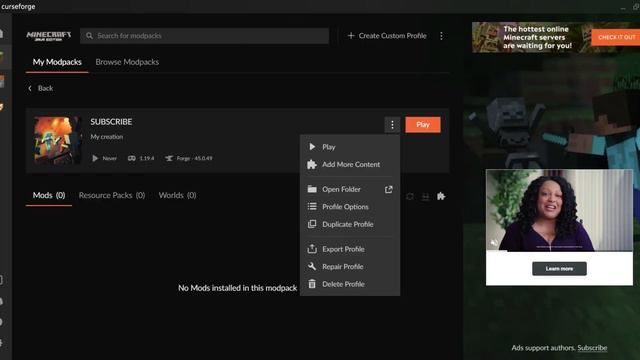Click the SUBSCRIBE profile title

pos(111,122)
